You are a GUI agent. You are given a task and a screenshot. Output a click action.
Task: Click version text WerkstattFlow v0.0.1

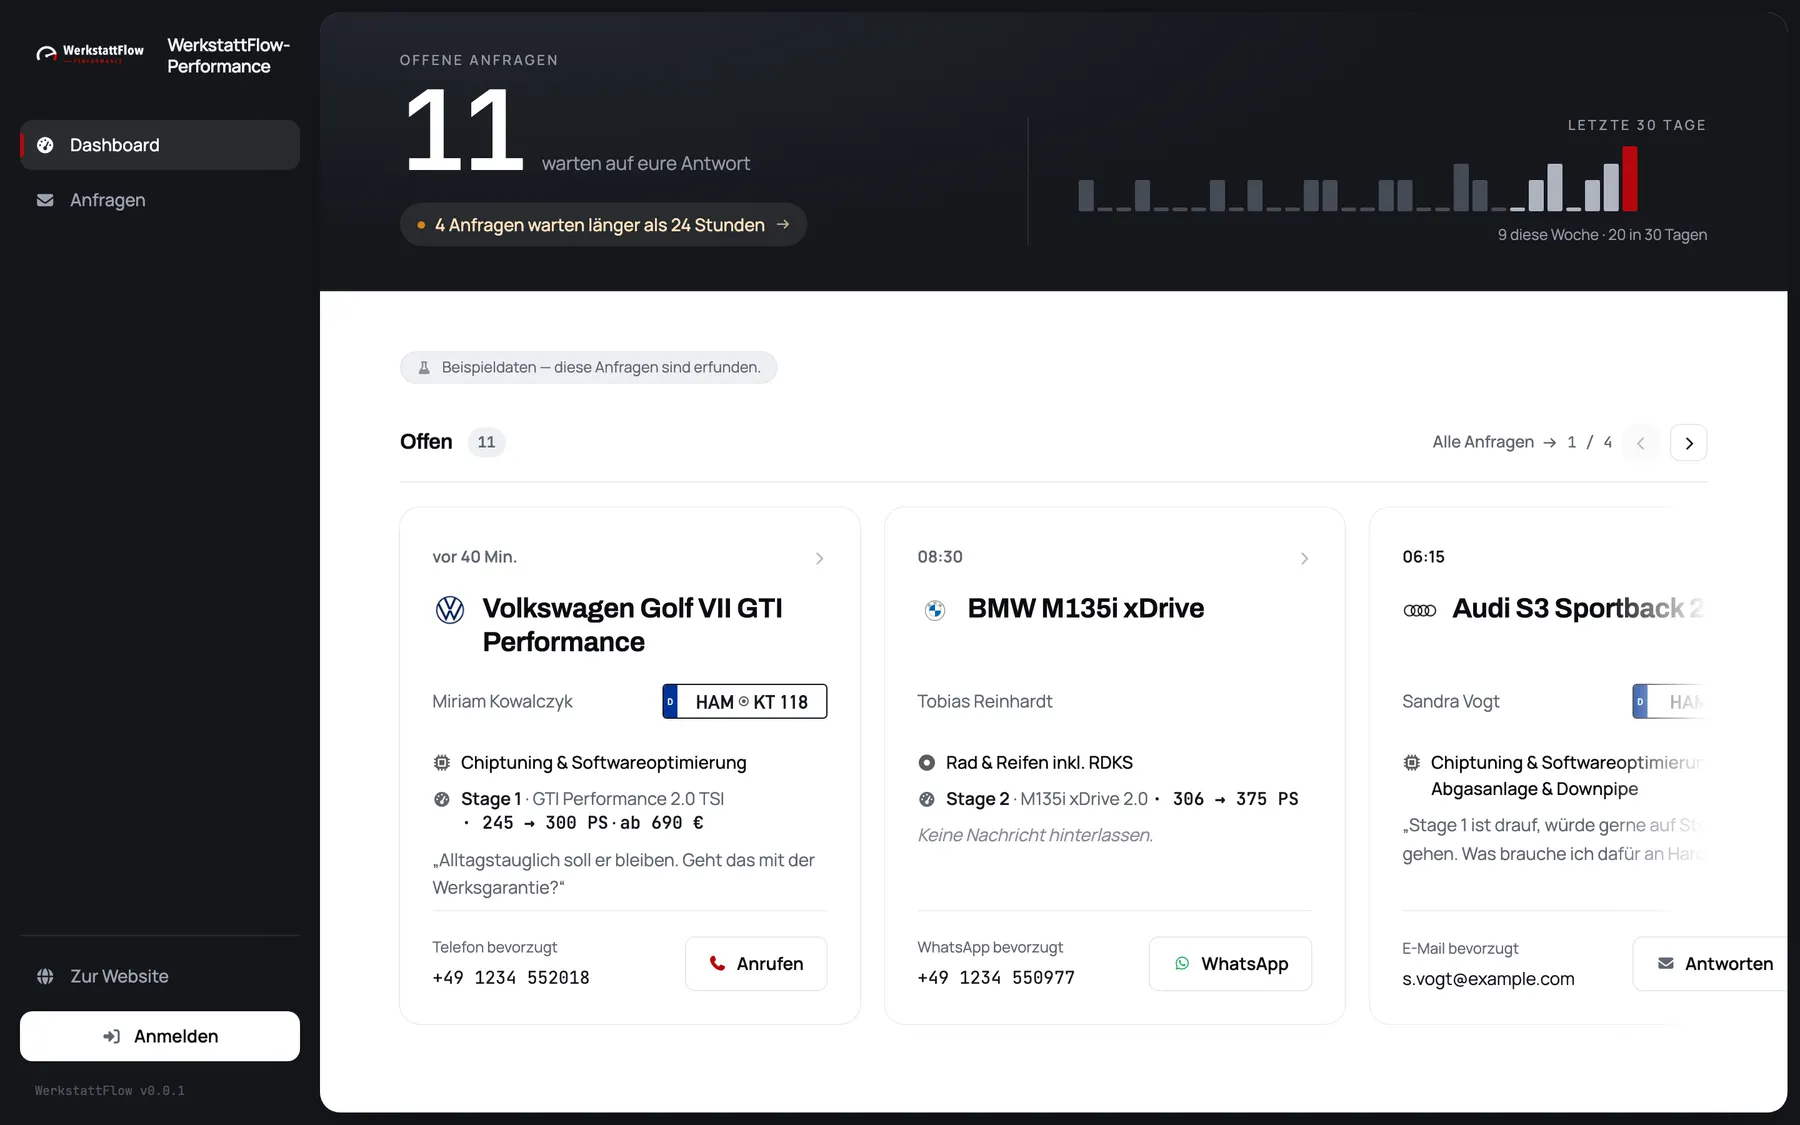[110, 1091]
